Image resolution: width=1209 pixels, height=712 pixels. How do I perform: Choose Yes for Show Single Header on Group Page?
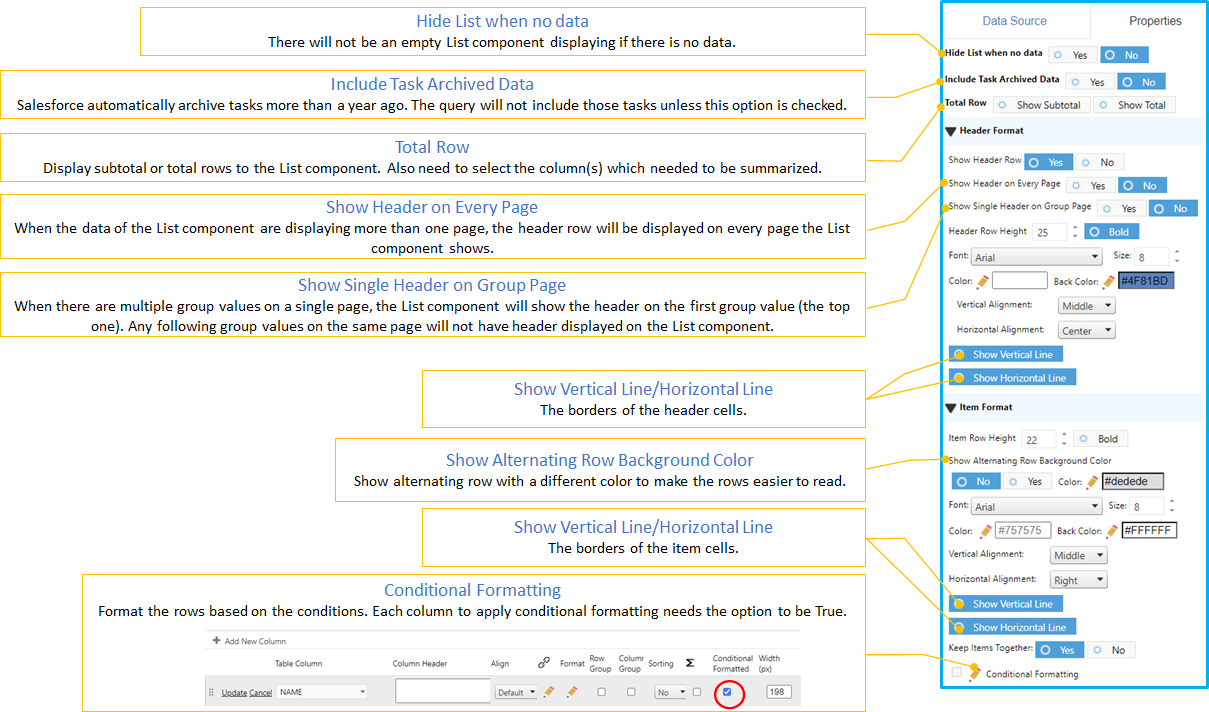[1121, 209]
